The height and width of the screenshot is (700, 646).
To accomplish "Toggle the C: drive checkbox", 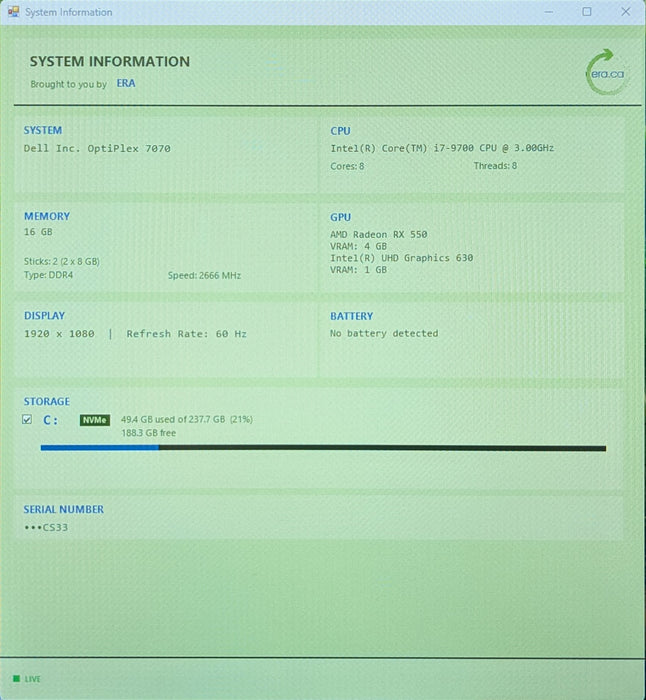I will pos(27,419).
